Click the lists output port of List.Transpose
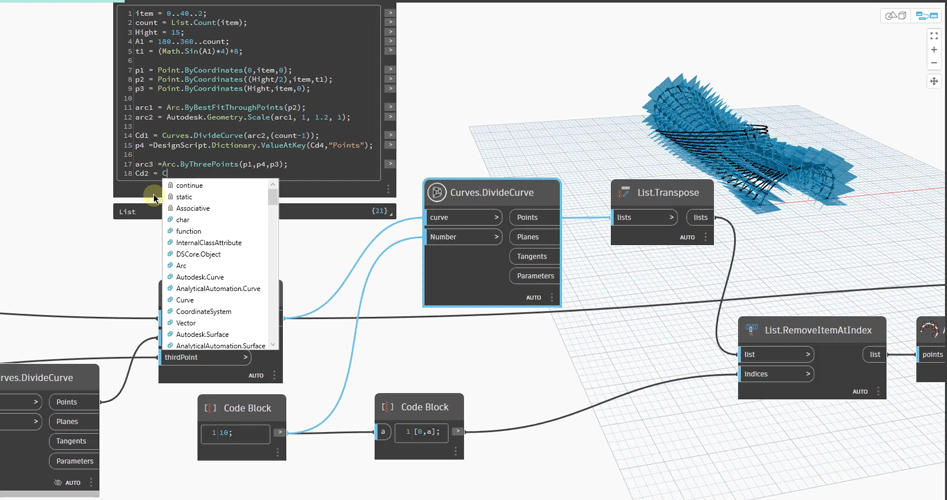Viewport: 947px width, 500px height. 700,217
